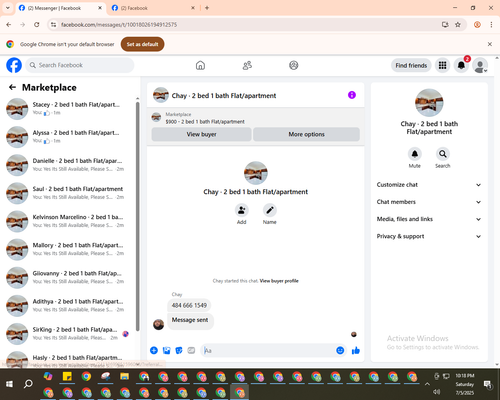This screenshot has height=400, width=500.
Task: Open View buyer profile link
Action: pyautogui.click(x=279, y=281)
